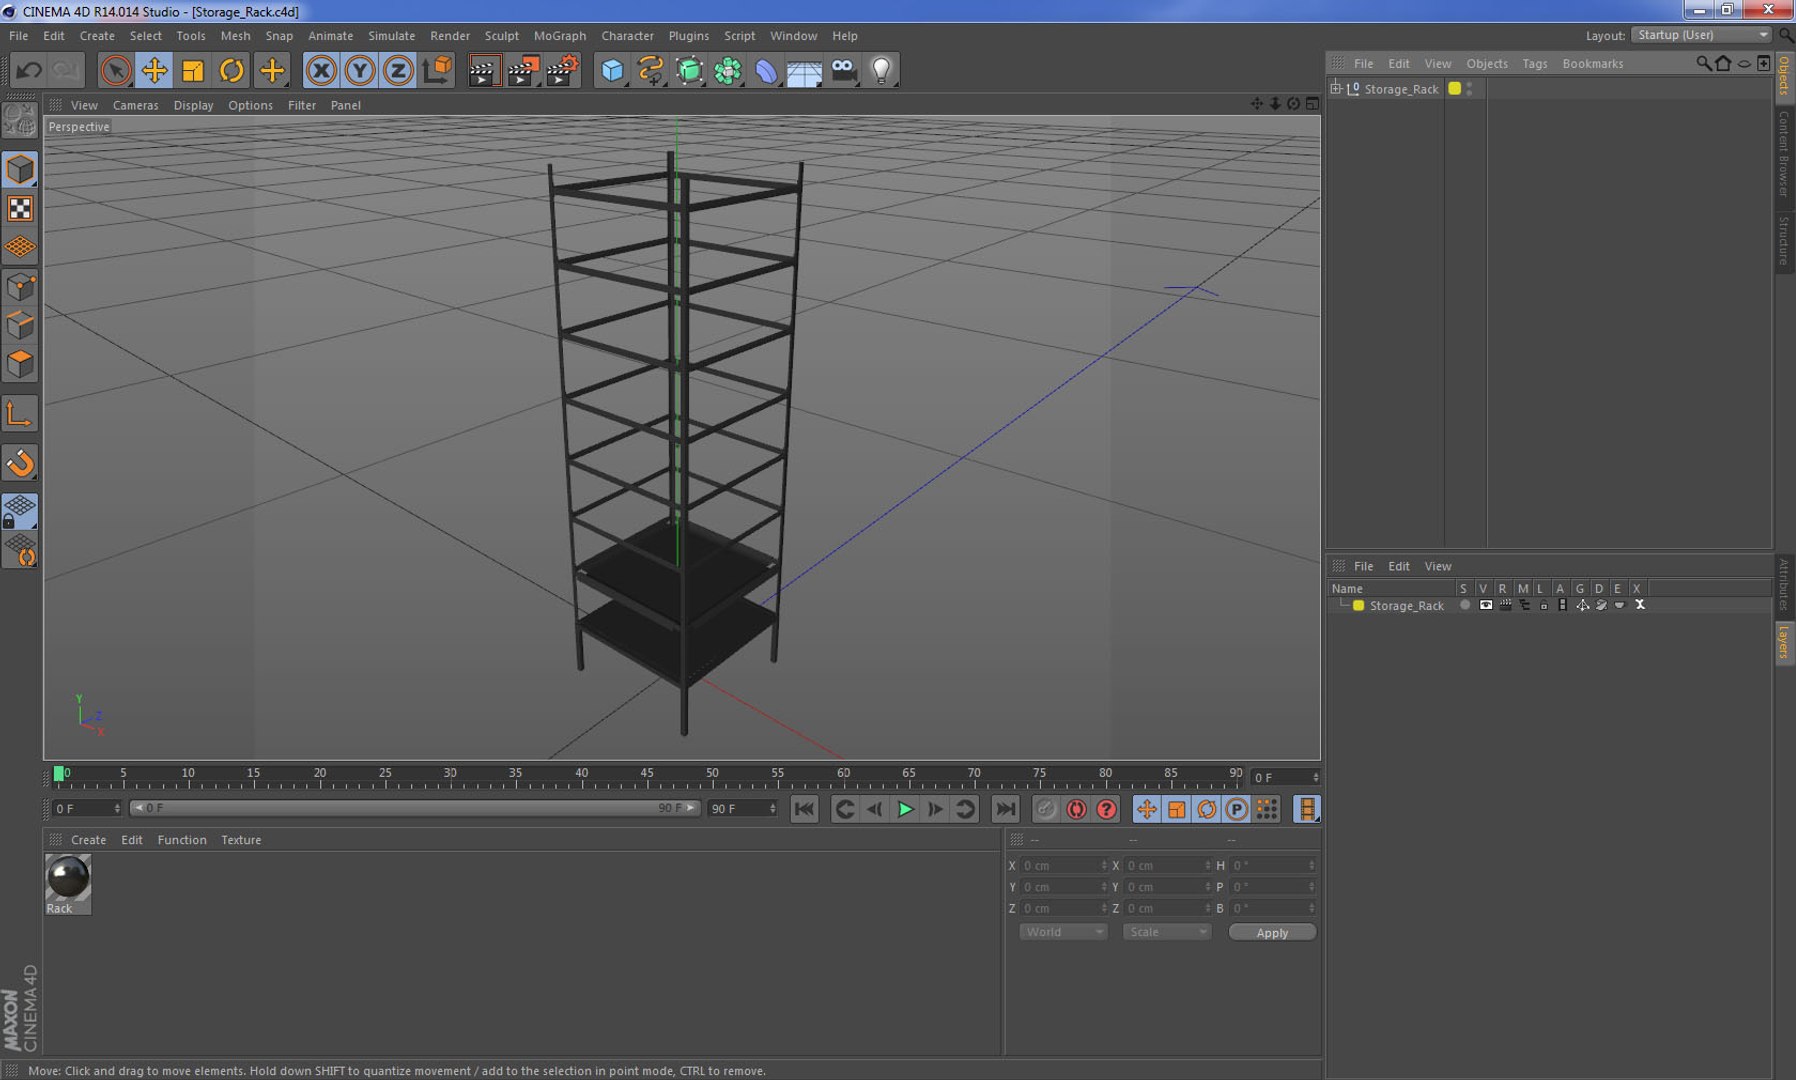Toggle Storage_Rack visibility dots
The image size is (1796, 1080).
(x=1469, y=88)
